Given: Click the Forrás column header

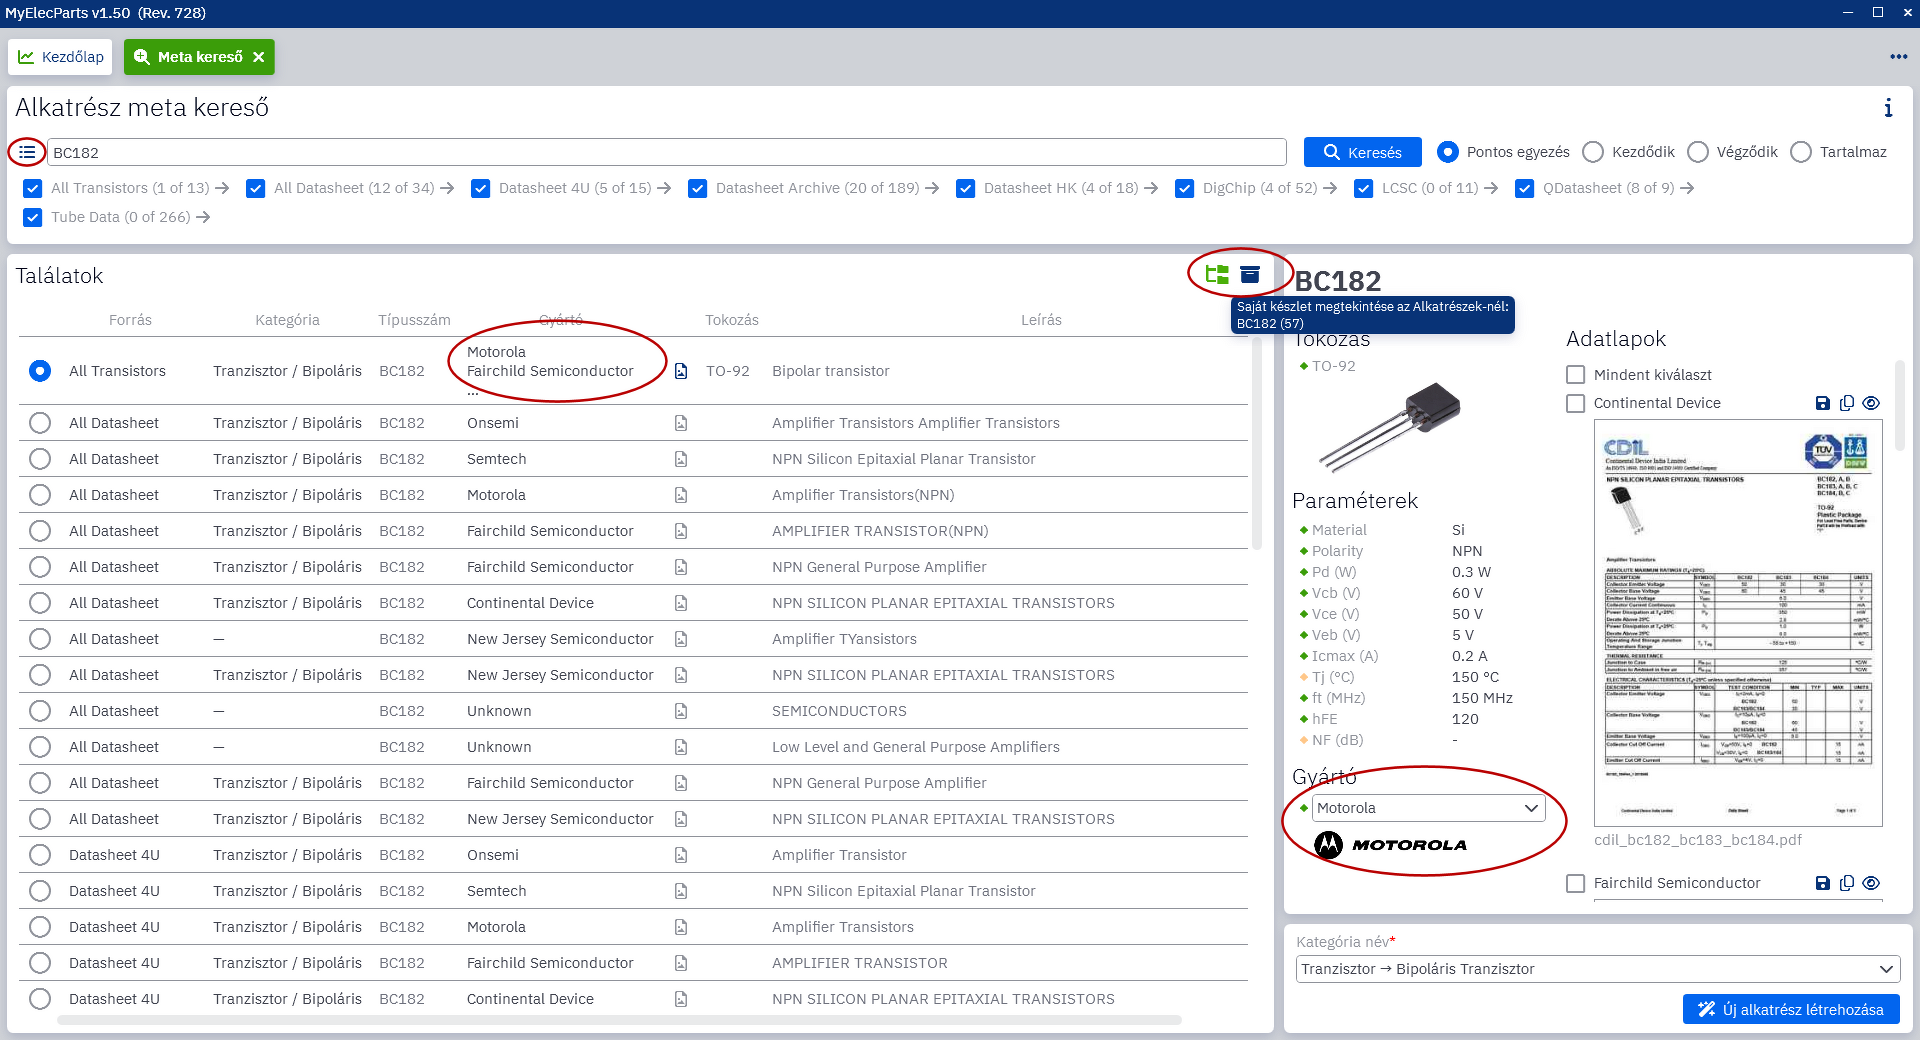Looking at the screenshot, I should coord(130,320).
